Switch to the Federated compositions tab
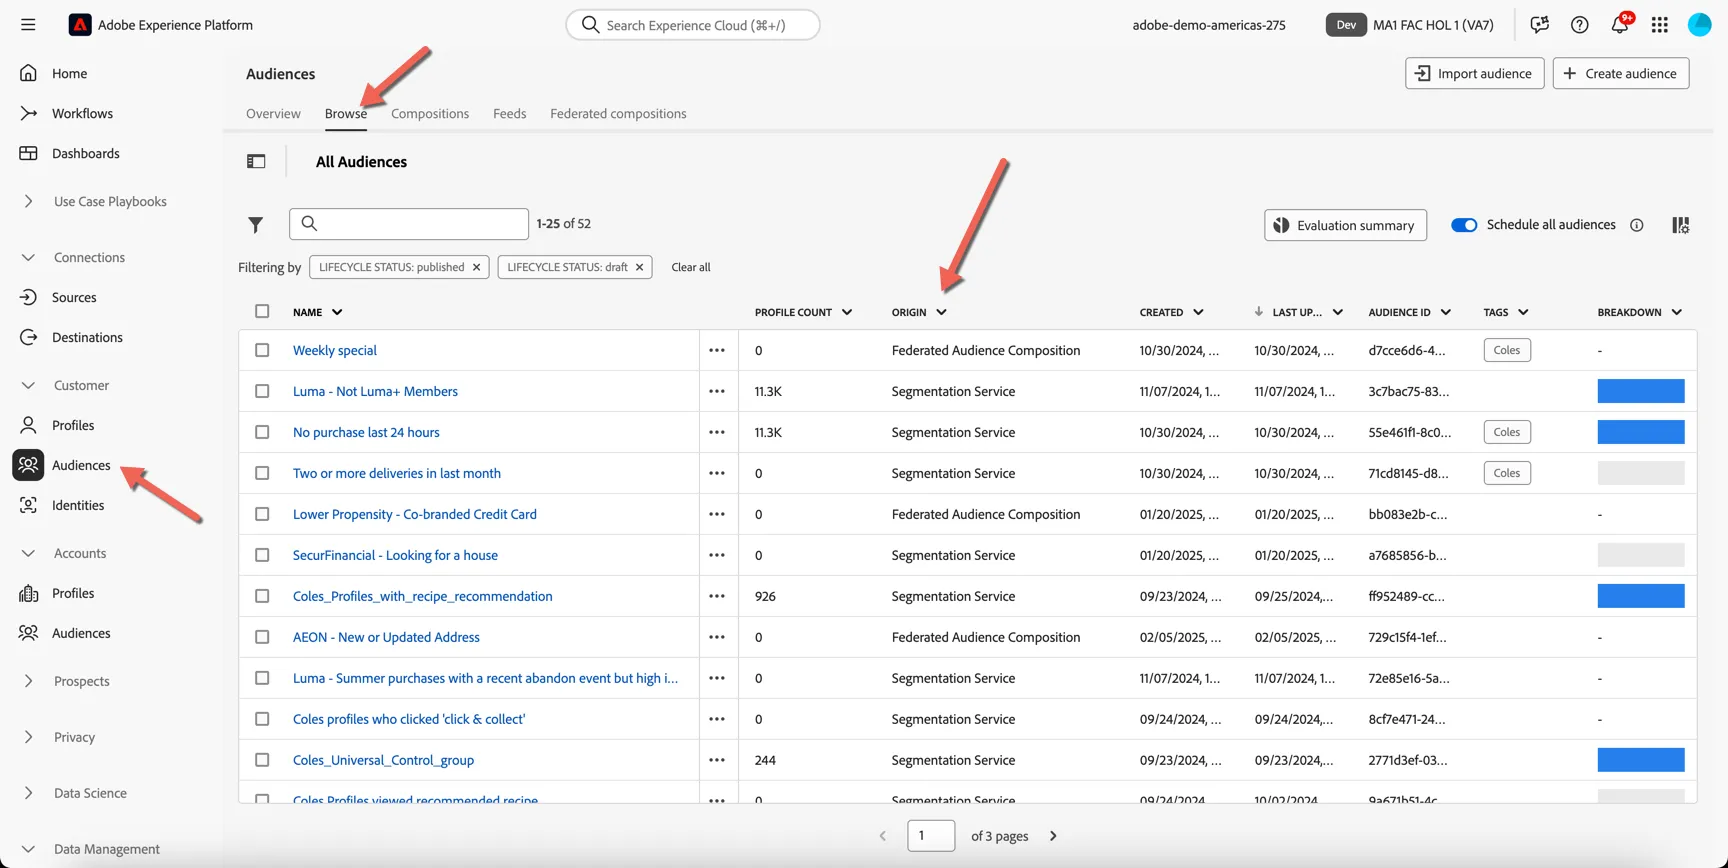This screenshot has height=868, width=1728. (618, 114)
